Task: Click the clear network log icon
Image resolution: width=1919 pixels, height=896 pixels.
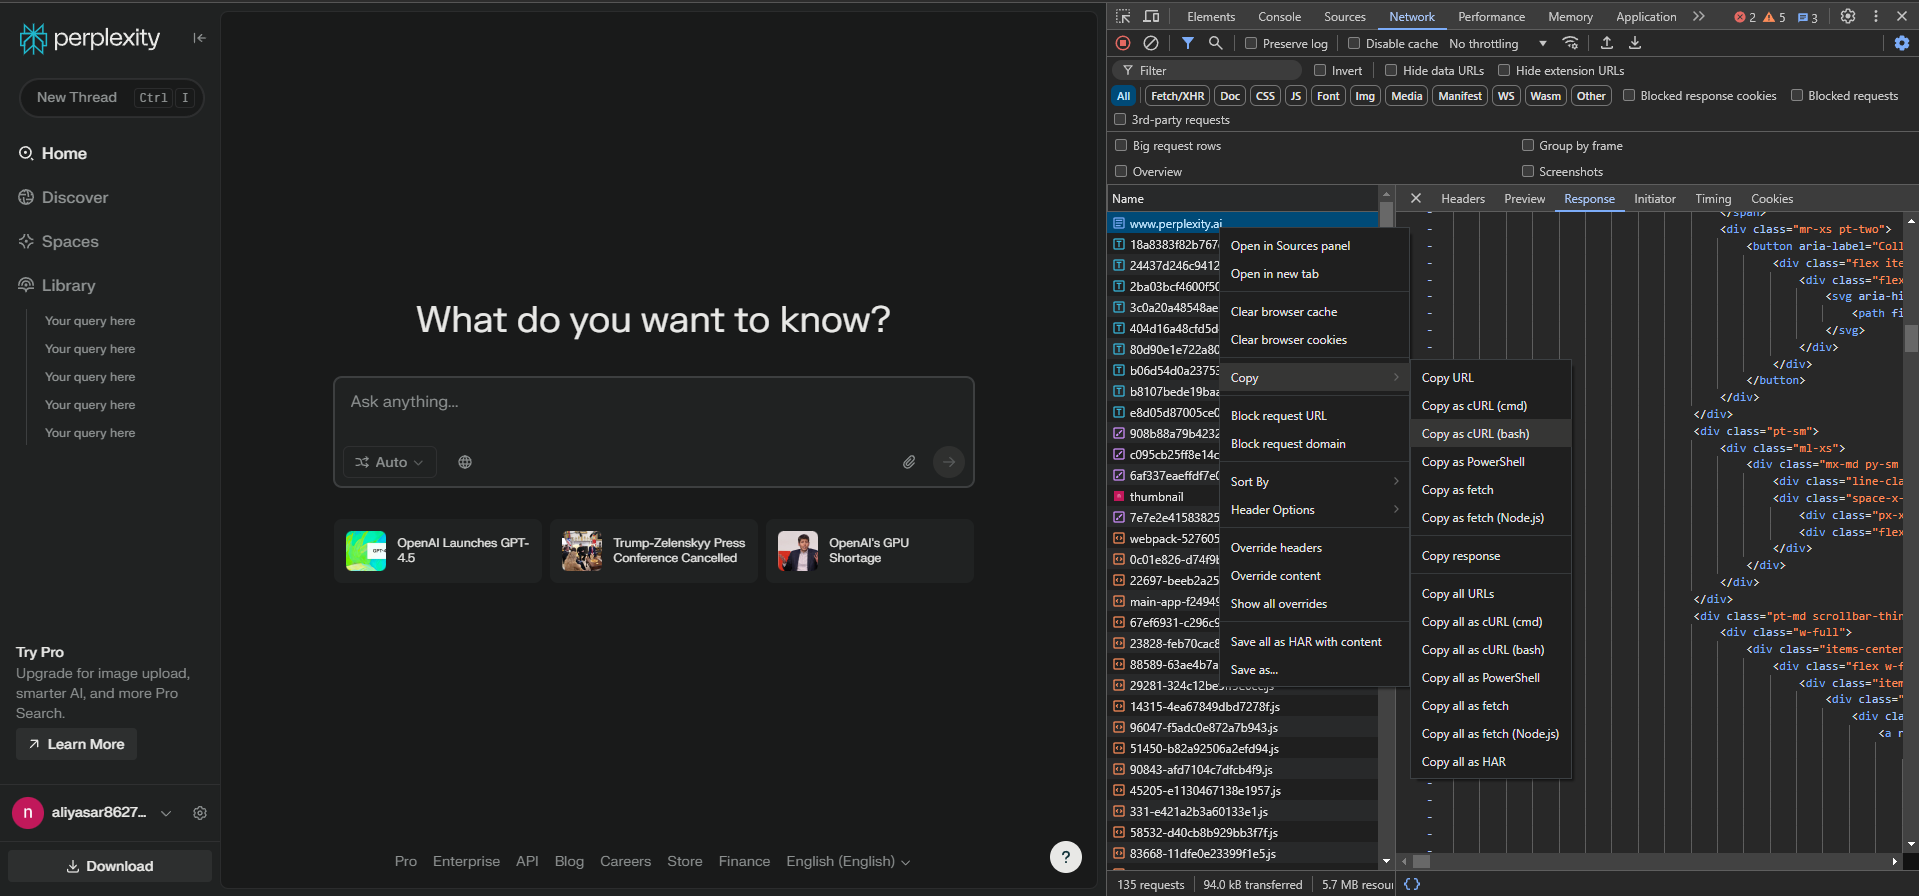Action: [x=1151, y=43]
